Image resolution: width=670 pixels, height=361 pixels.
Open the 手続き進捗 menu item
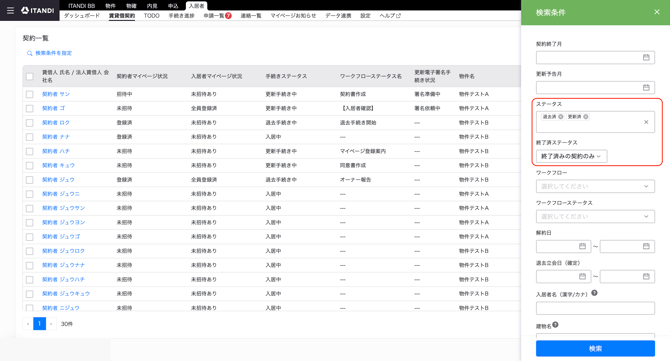click(x=182, y=16)
